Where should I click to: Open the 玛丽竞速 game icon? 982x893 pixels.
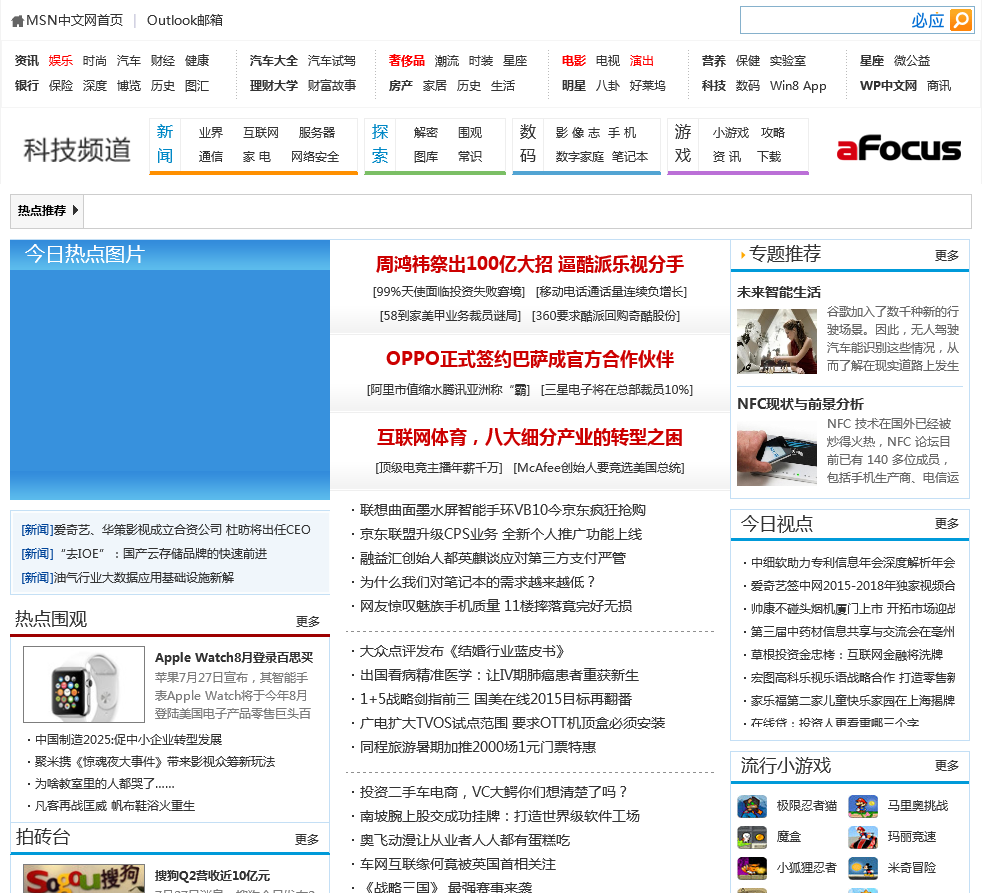coord(862,837)
